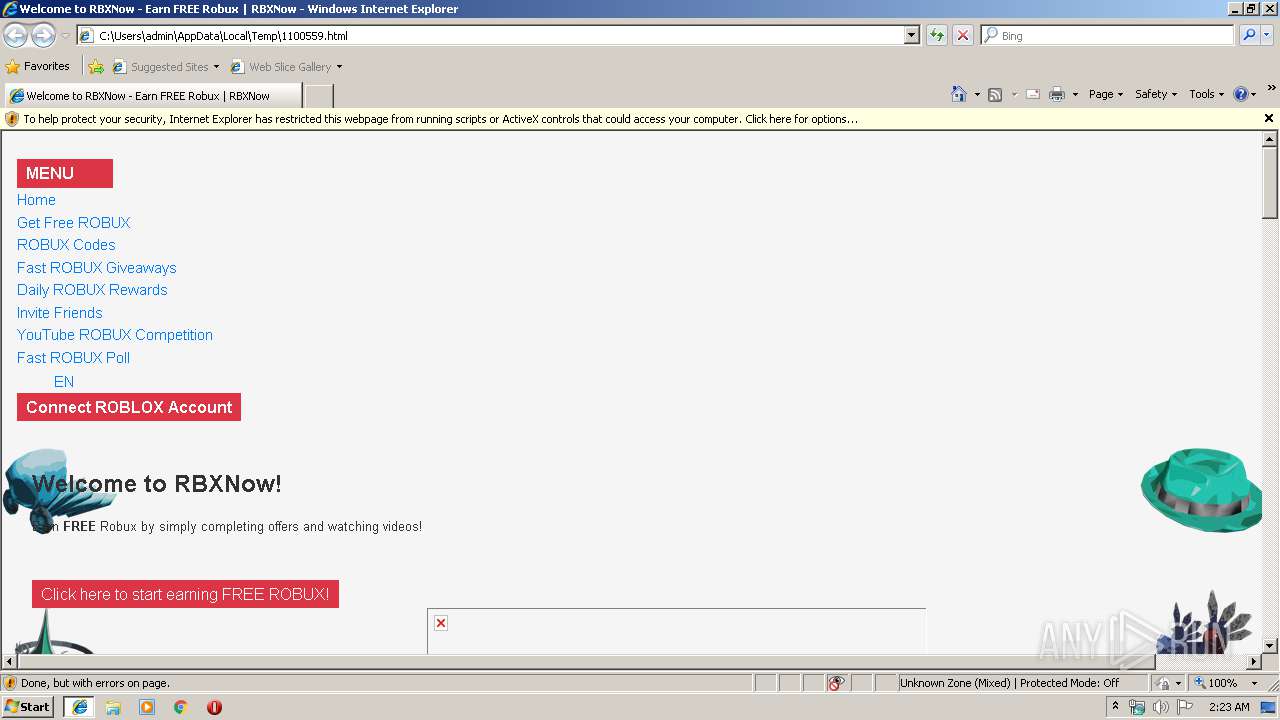The image size is (1280, 720).
Task: Click the Print icon
Action: click(x=1057, y=94)
